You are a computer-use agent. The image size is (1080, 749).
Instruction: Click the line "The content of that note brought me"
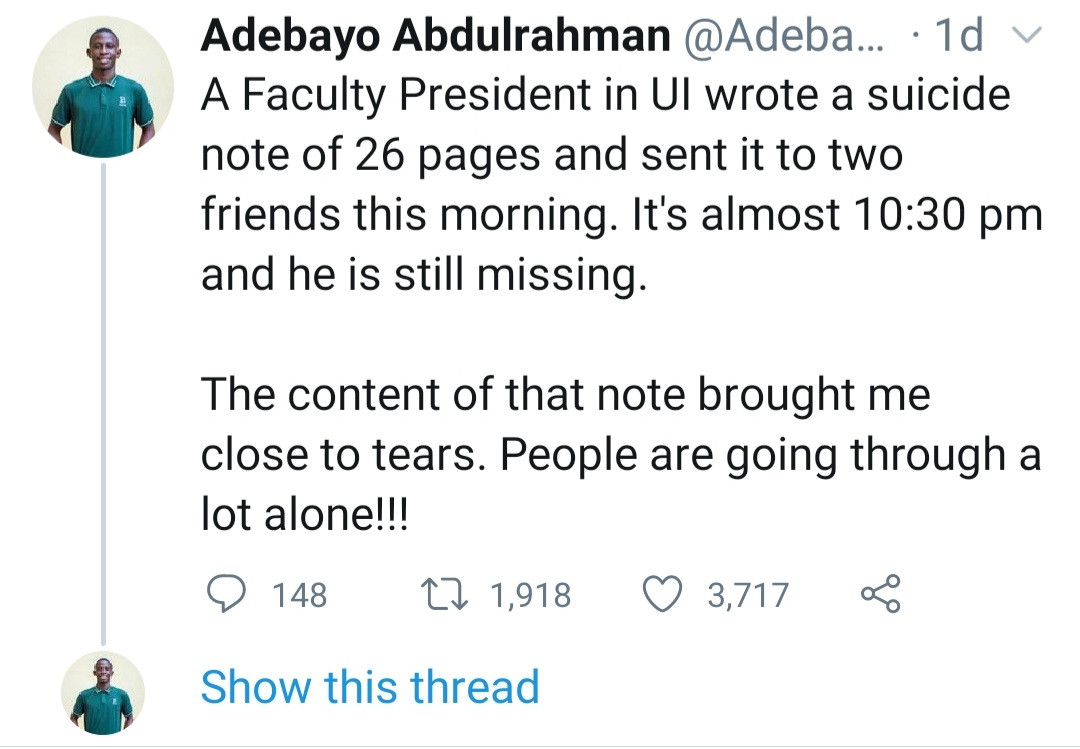coord(565,395)
